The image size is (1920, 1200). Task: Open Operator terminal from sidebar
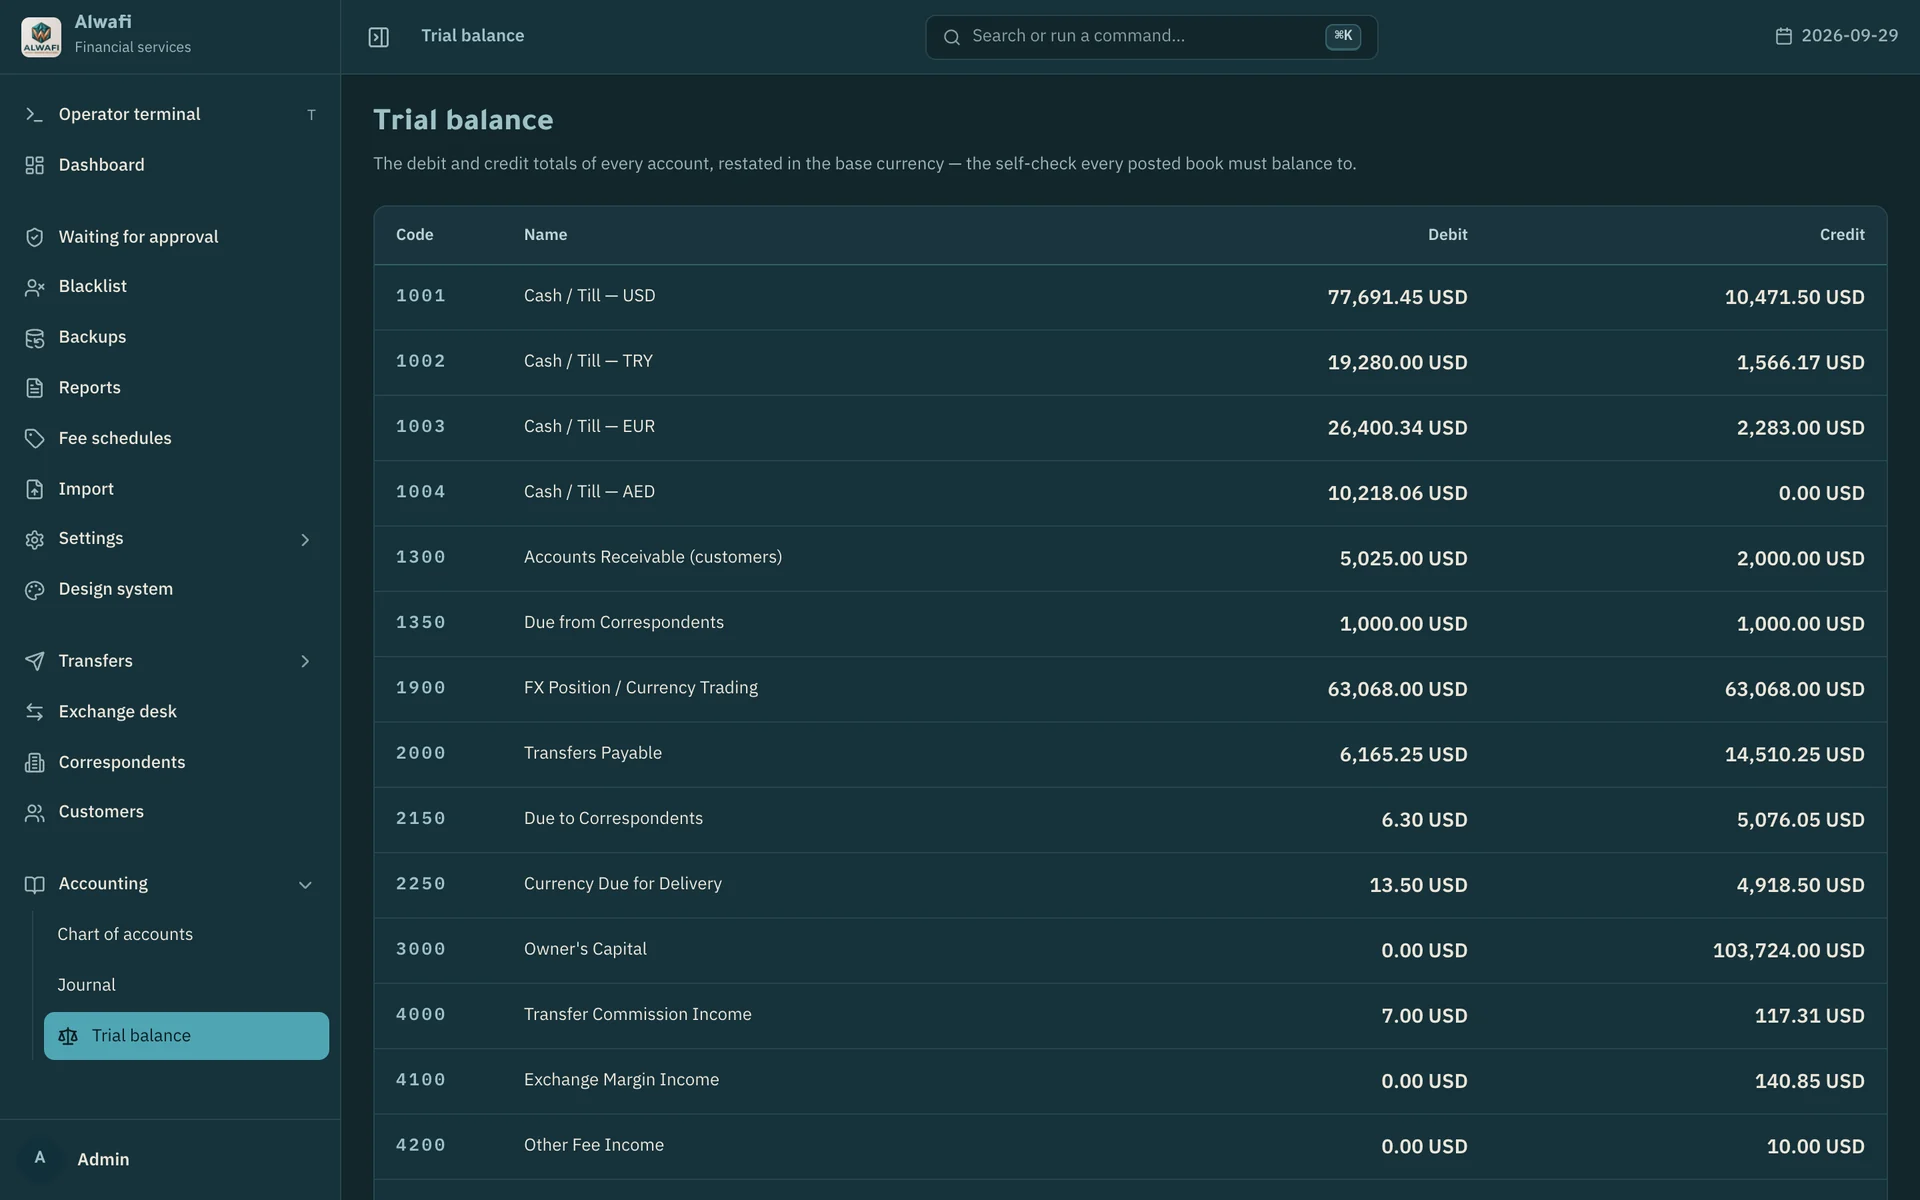(170, 114)
